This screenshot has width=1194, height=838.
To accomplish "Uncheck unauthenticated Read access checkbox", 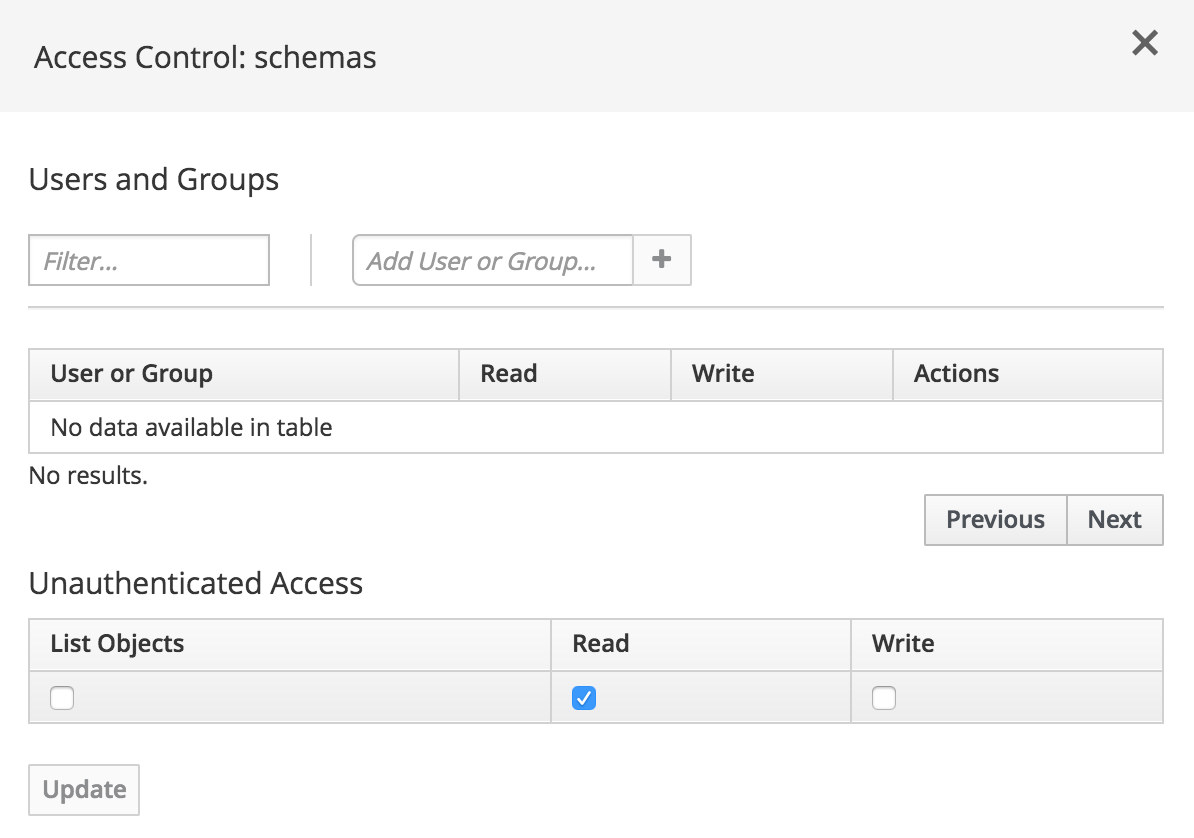I will 584,698.
